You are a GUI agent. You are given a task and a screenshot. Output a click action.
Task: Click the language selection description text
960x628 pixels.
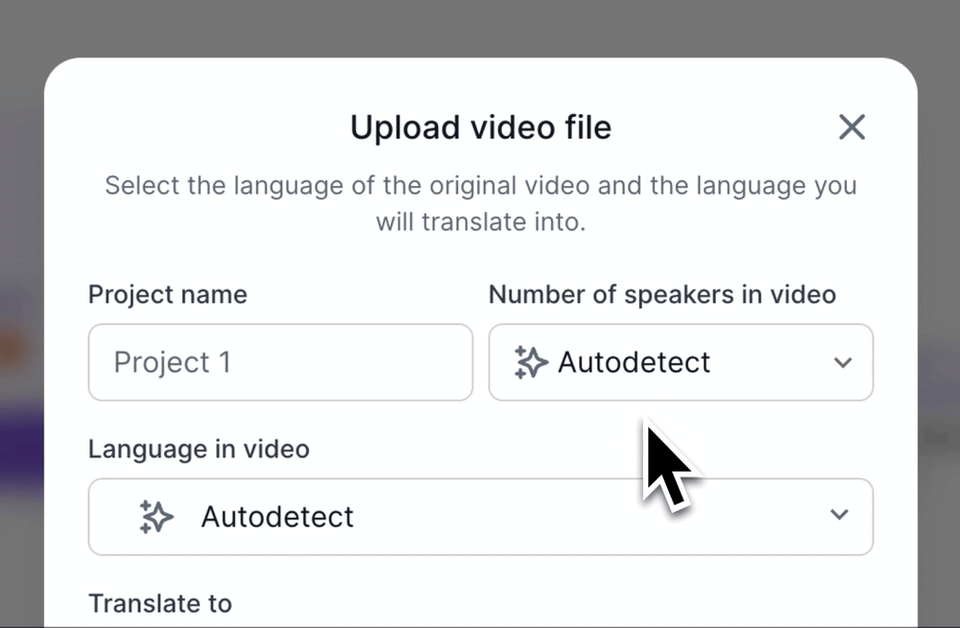click(480, 203)
